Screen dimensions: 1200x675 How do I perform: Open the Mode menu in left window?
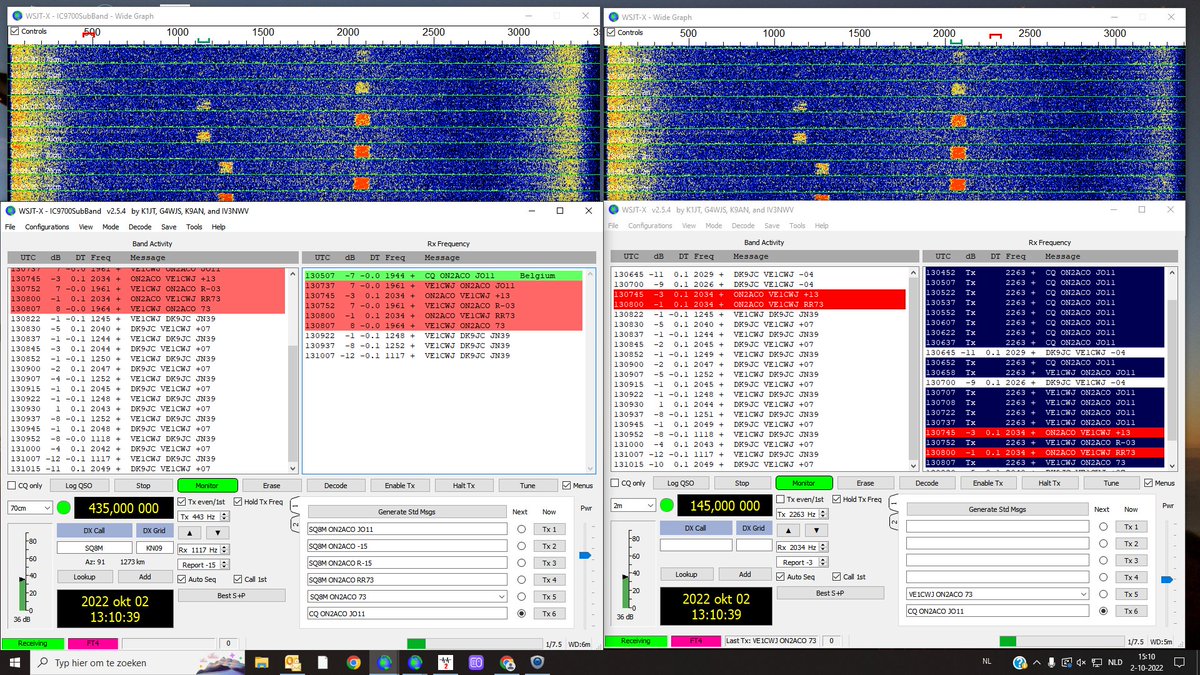point(109,227)
